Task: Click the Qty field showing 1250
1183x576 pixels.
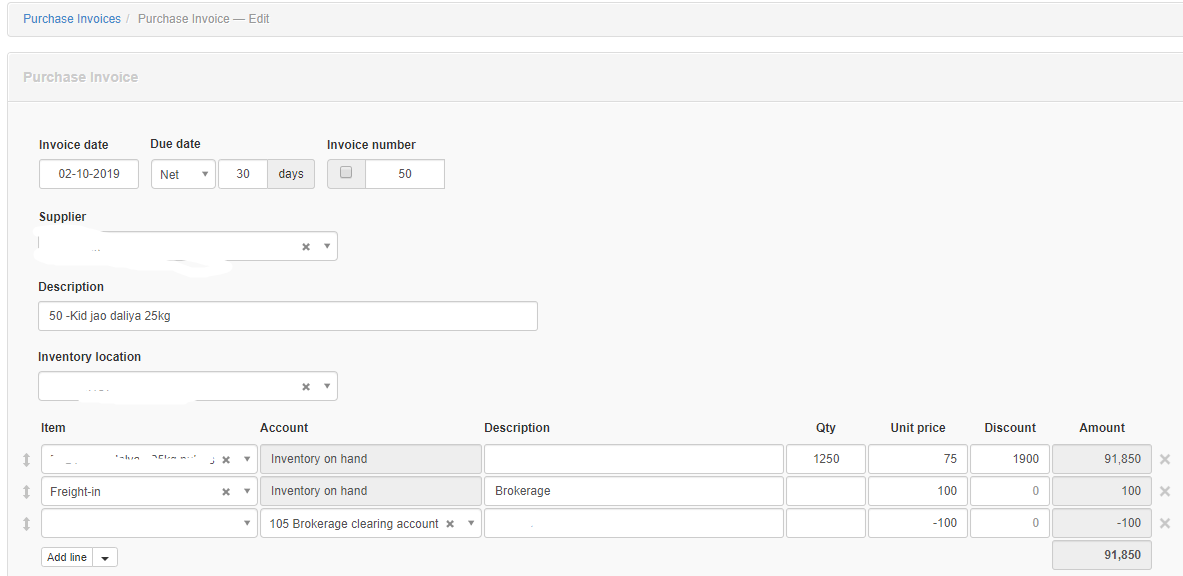Action: click(x=825, y=459)
